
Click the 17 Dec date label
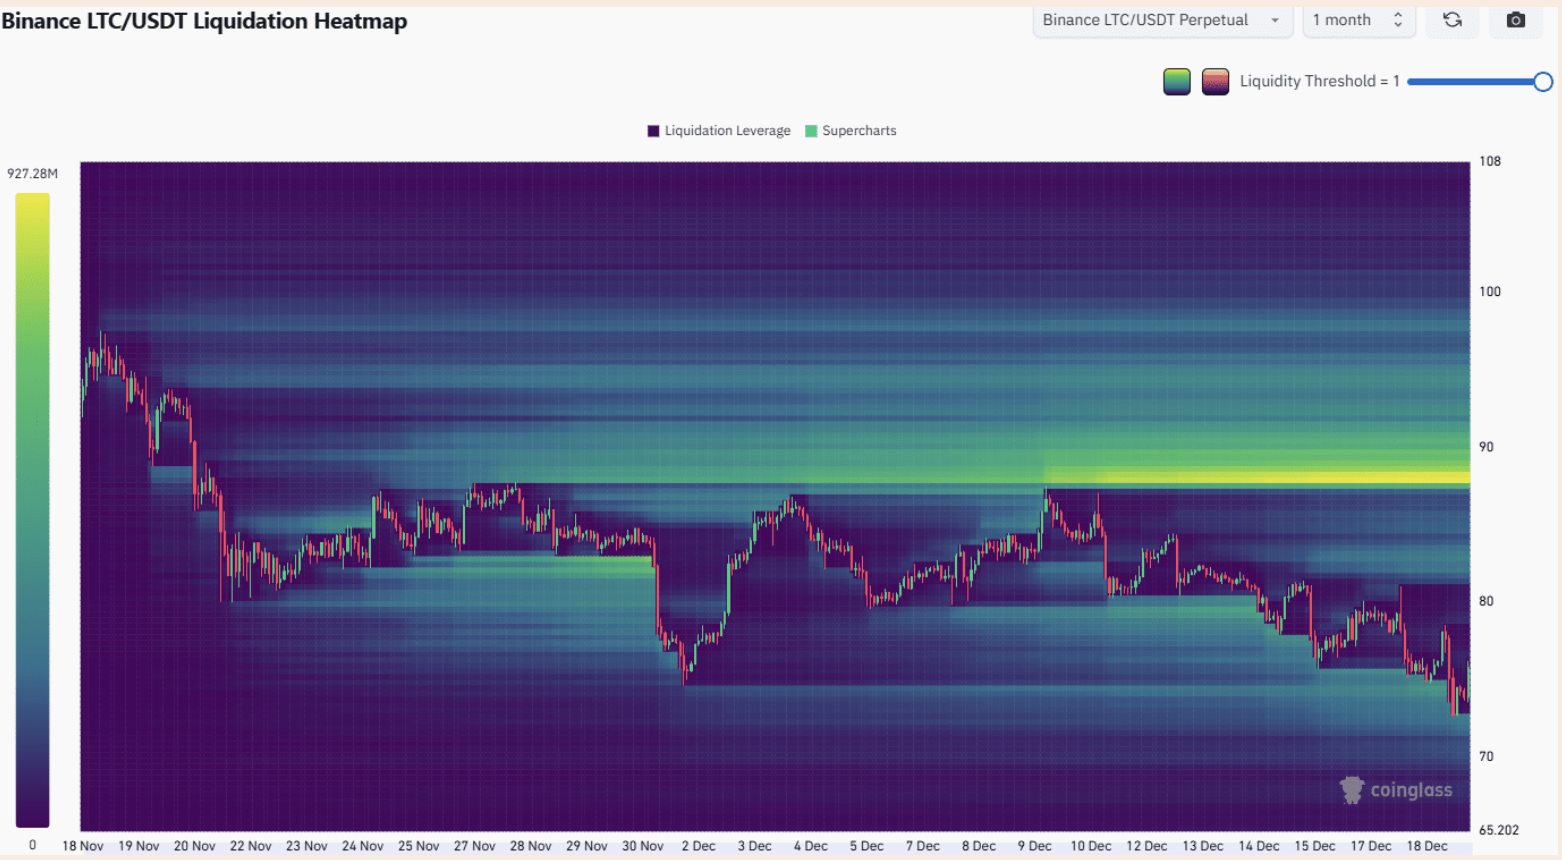click(x=1371, y=846)
